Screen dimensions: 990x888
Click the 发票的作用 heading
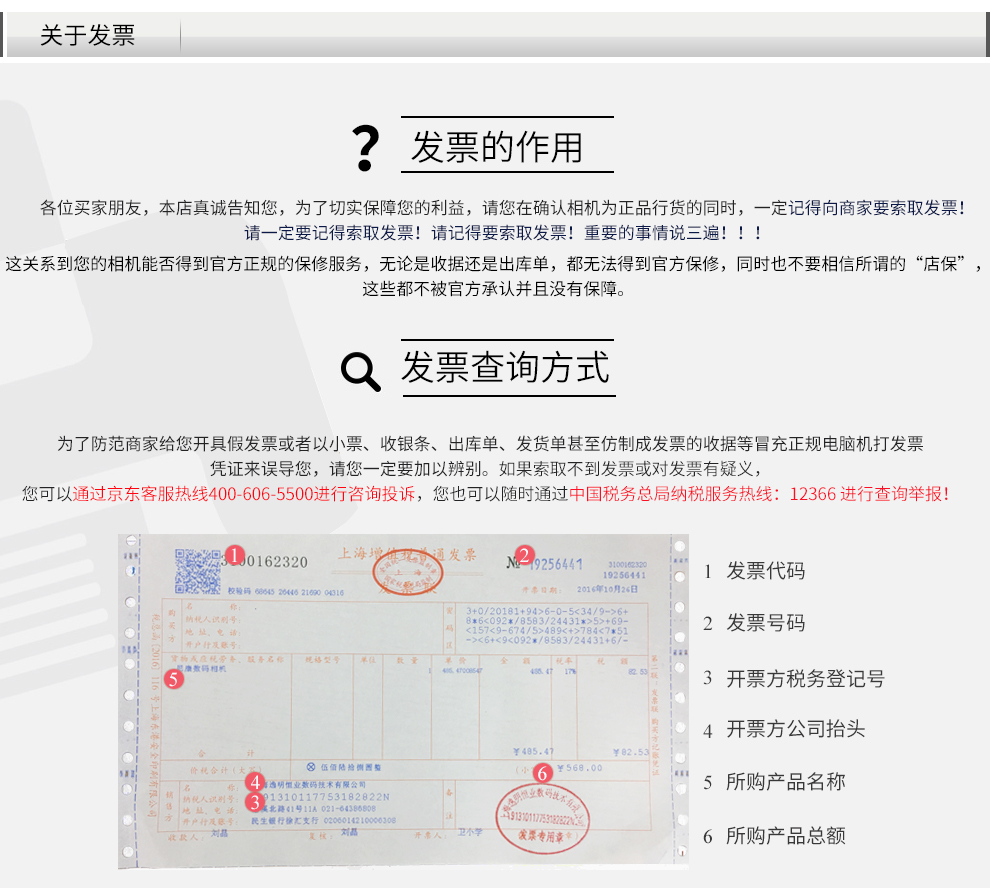[497, 148]
